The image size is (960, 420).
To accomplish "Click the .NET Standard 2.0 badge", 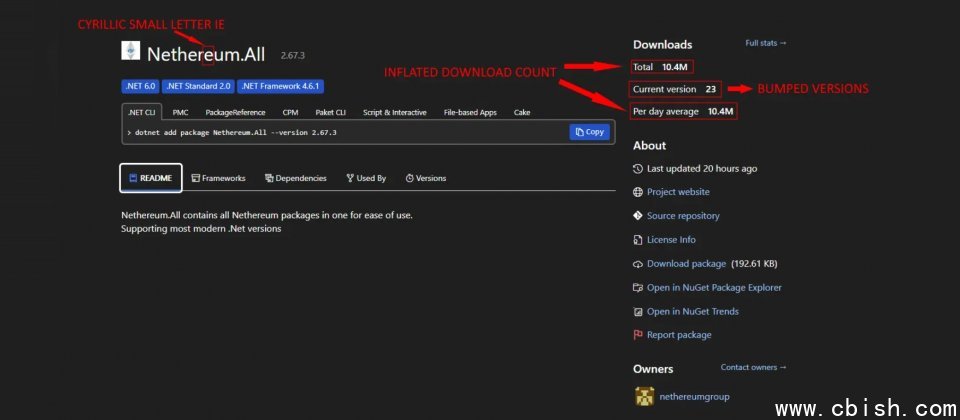I will tap(198, 86).
